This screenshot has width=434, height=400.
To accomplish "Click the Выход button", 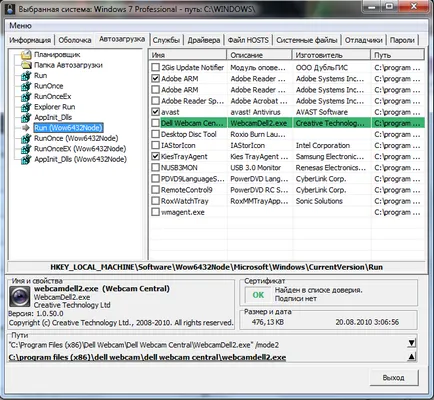I will click(x=394, y=378).
